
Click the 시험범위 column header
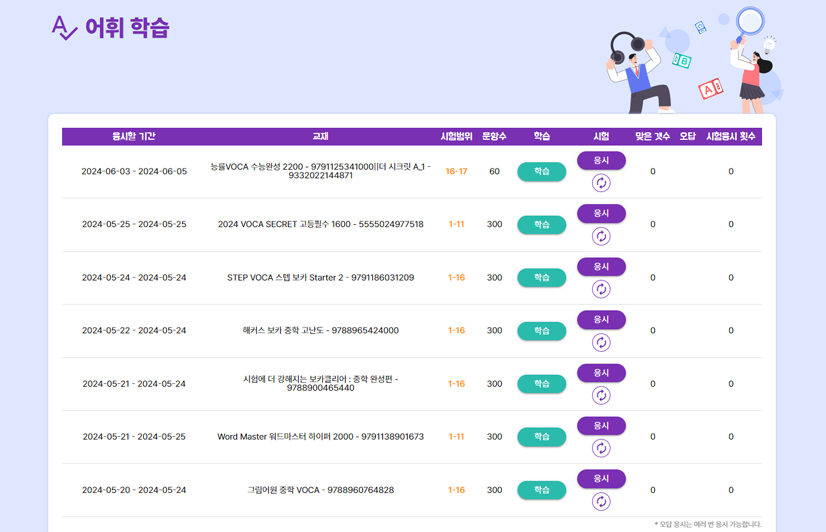point(456,137)
